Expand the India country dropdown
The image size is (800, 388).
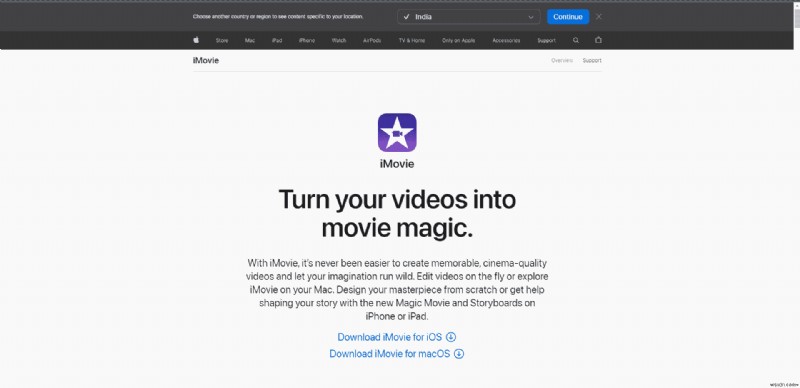click(468, 17)
